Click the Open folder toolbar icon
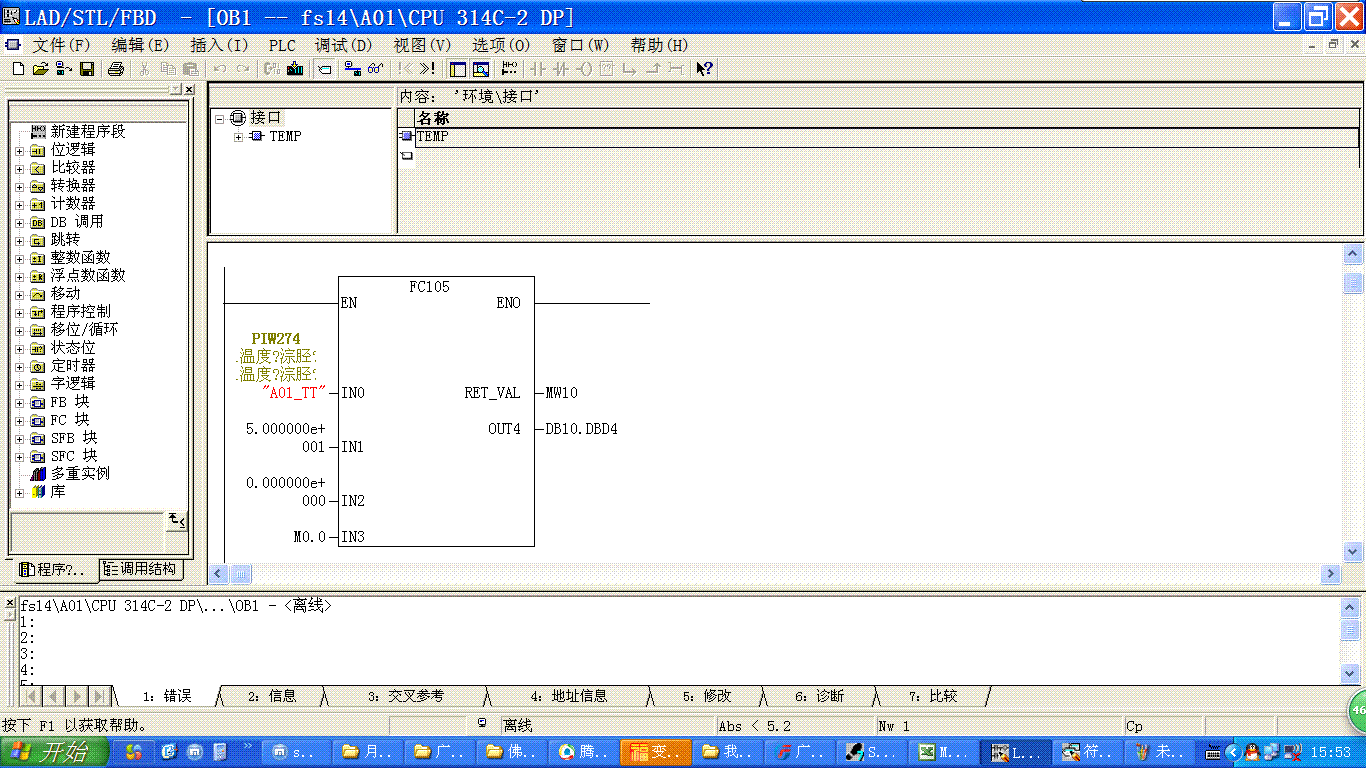This screenshot has height=768, width=1366. (40, 69)
